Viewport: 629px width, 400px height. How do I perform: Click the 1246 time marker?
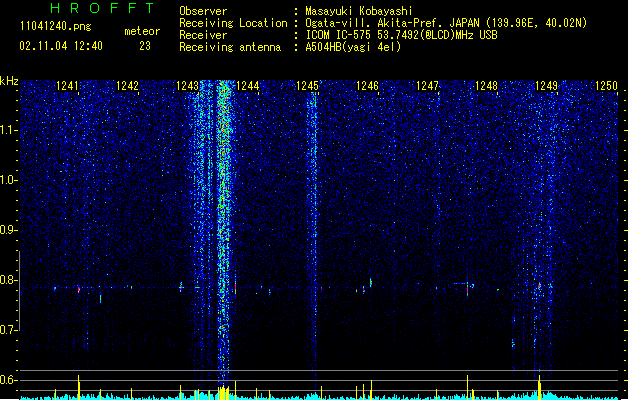tap(367, 85)
